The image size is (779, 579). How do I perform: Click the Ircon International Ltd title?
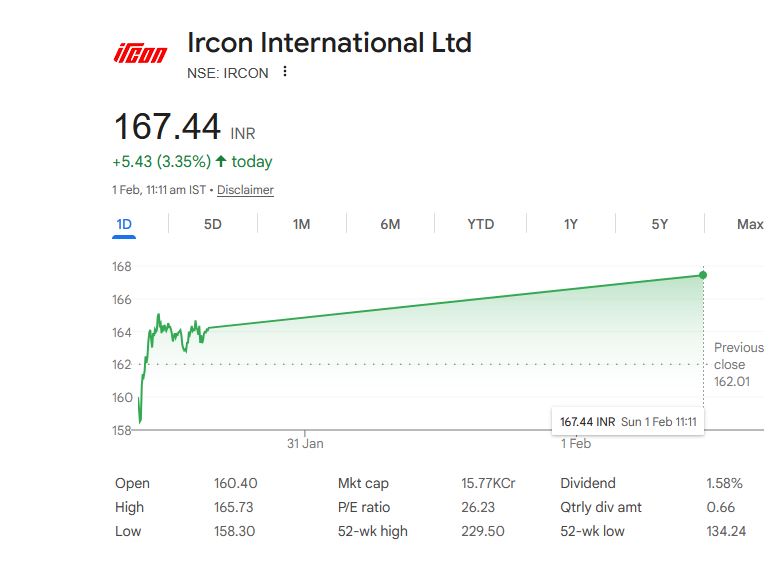pos(329,43)
